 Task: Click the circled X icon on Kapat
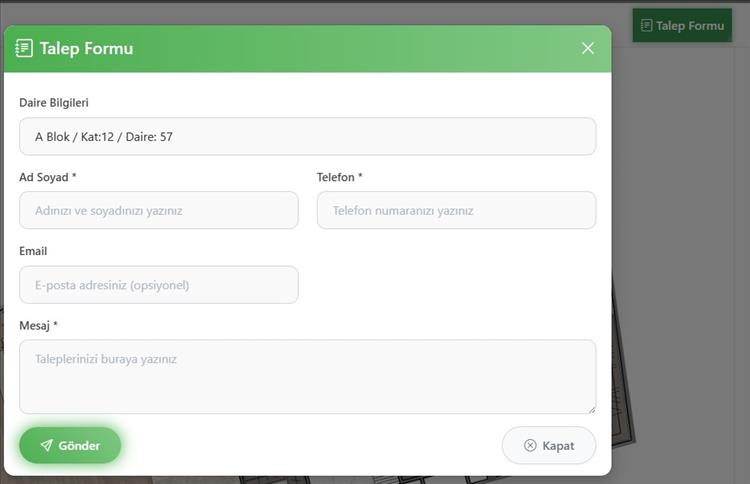[x=530, y=446]
